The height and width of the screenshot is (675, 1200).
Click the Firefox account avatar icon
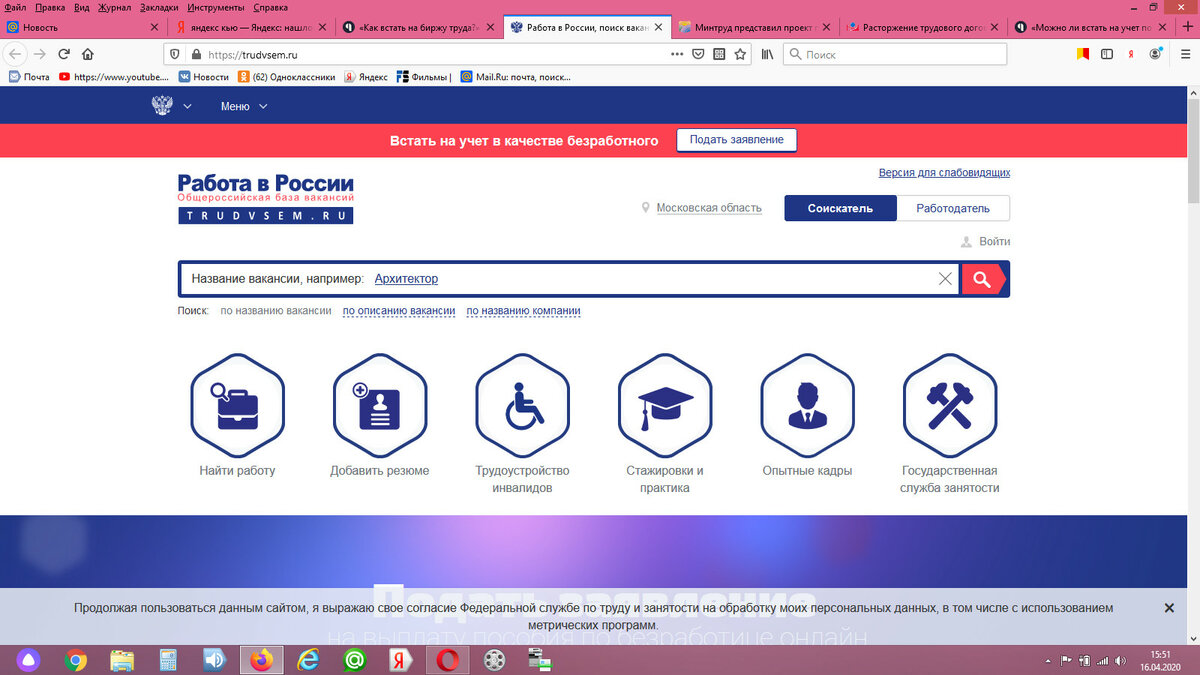click(1156, 54)
